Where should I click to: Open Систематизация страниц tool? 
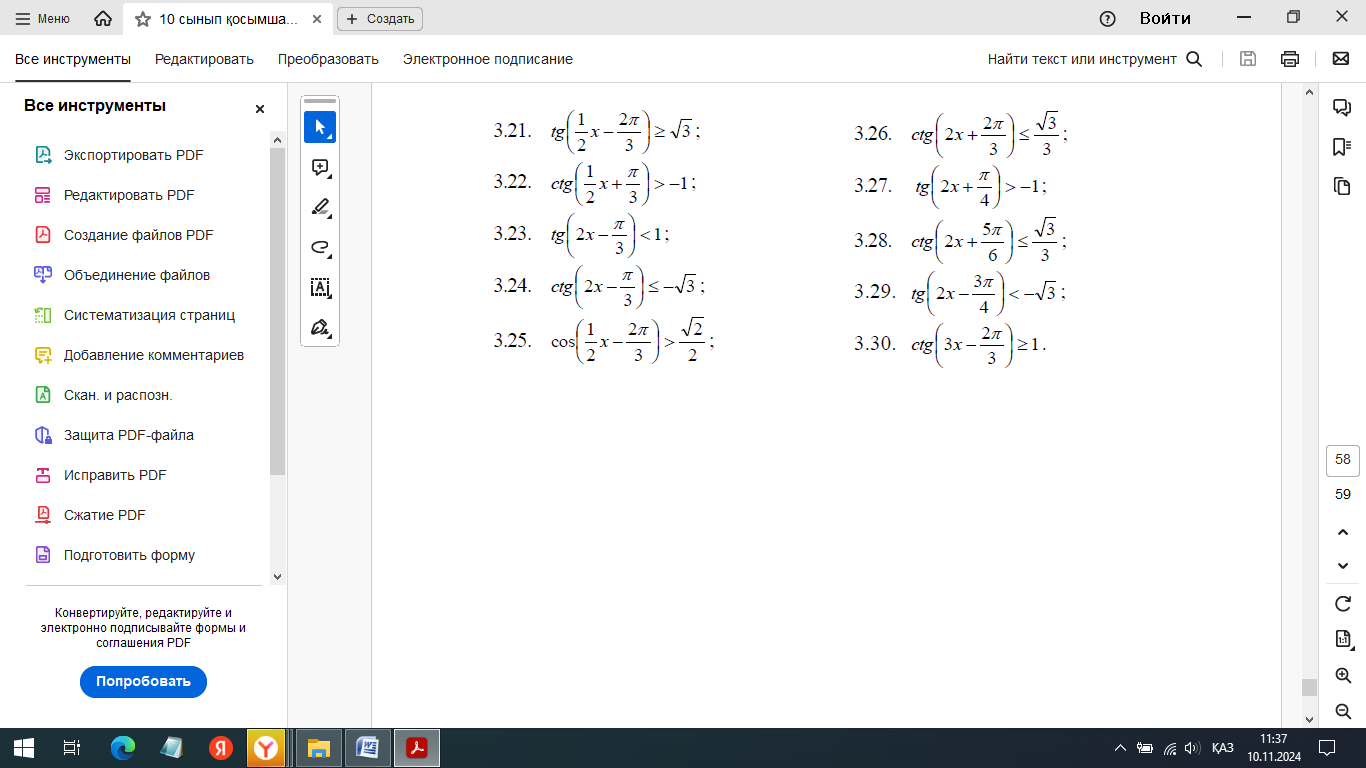(148, 315)
